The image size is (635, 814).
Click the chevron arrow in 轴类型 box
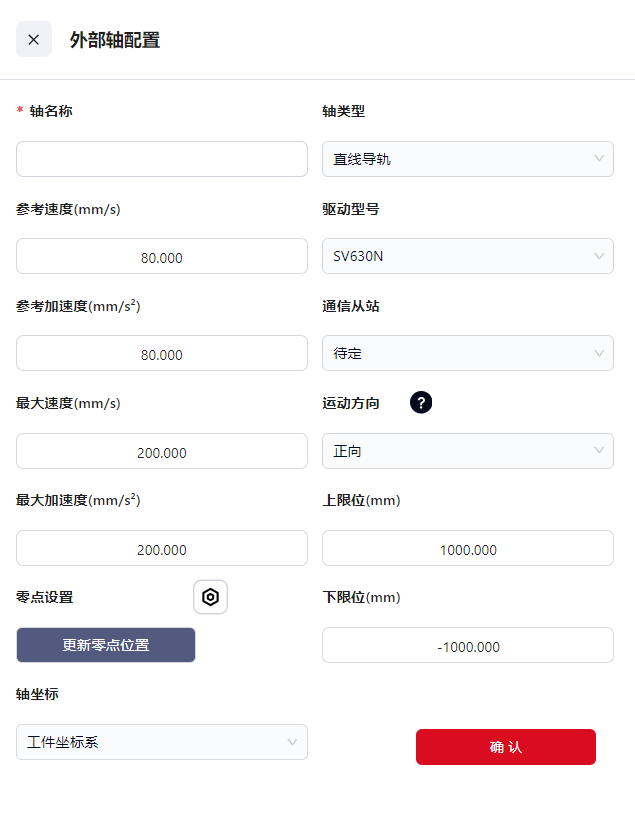pyautogui.click(x=599, y=159)
